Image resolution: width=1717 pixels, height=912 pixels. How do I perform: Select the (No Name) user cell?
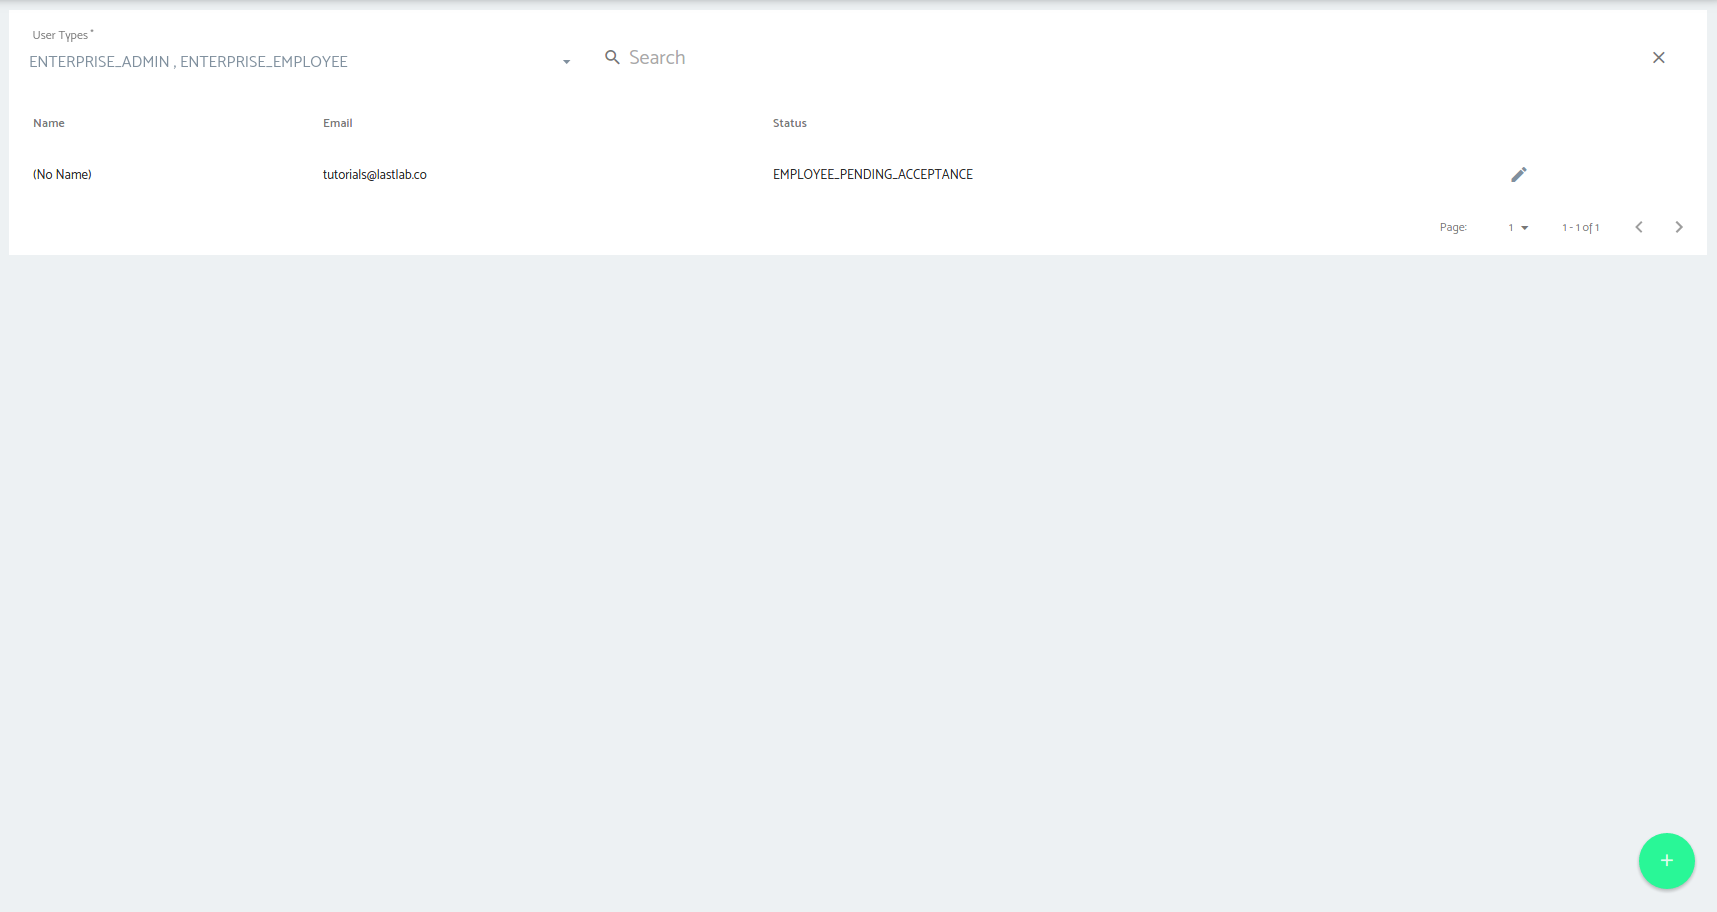click(62, 175)
